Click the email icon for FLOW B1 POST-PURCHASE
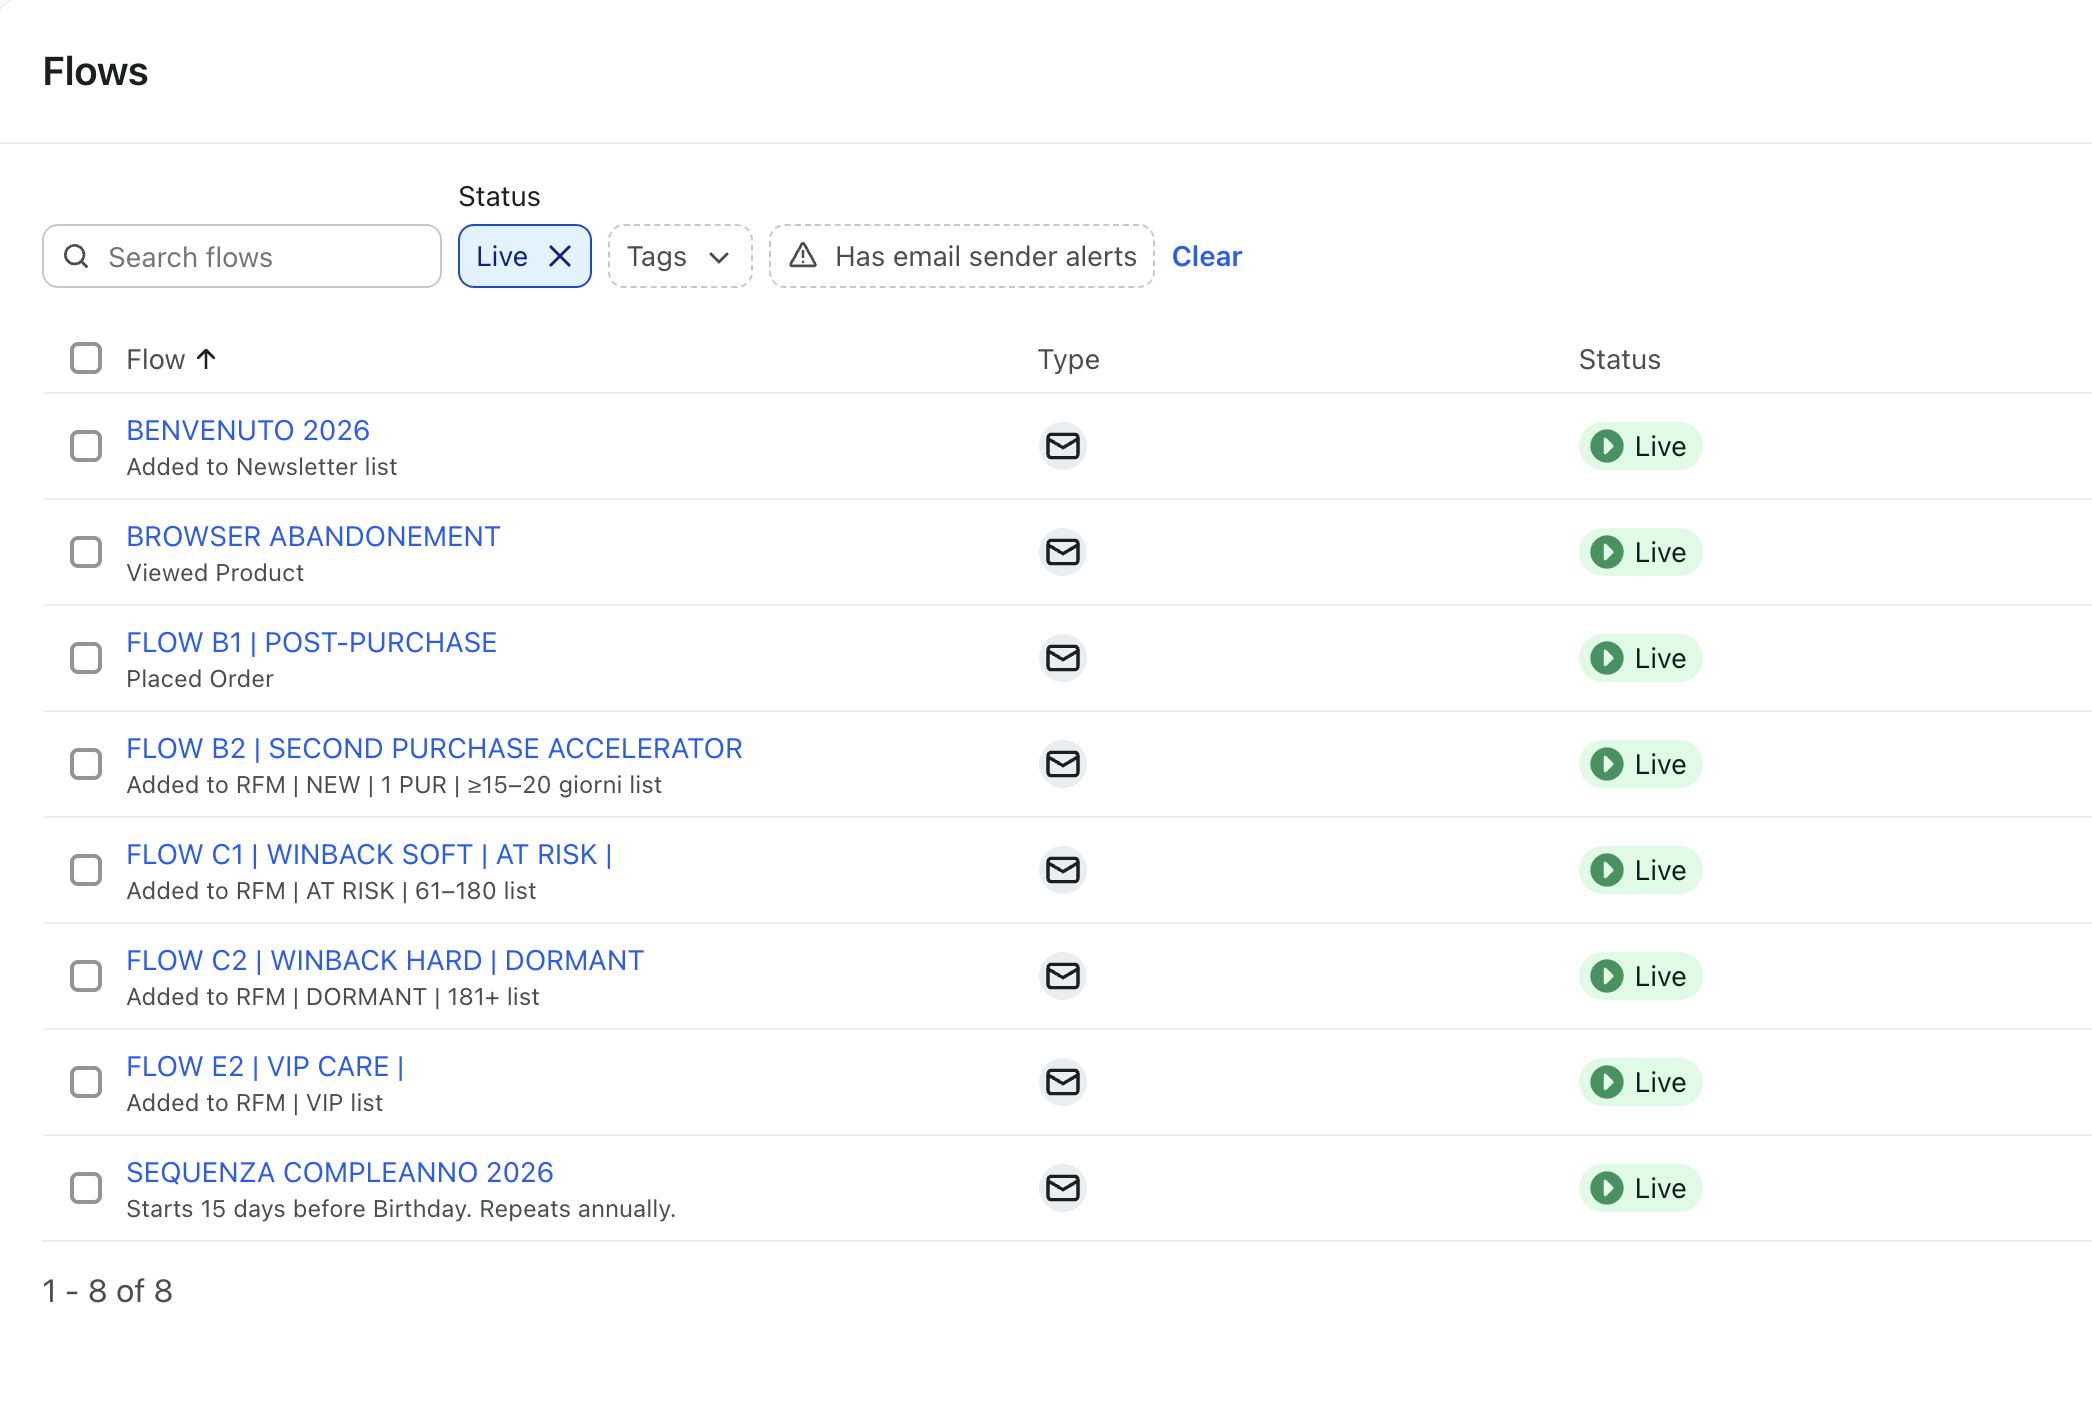Image resolution: width=2092 pixels, height=1414 pixels. click(1062, 658)
